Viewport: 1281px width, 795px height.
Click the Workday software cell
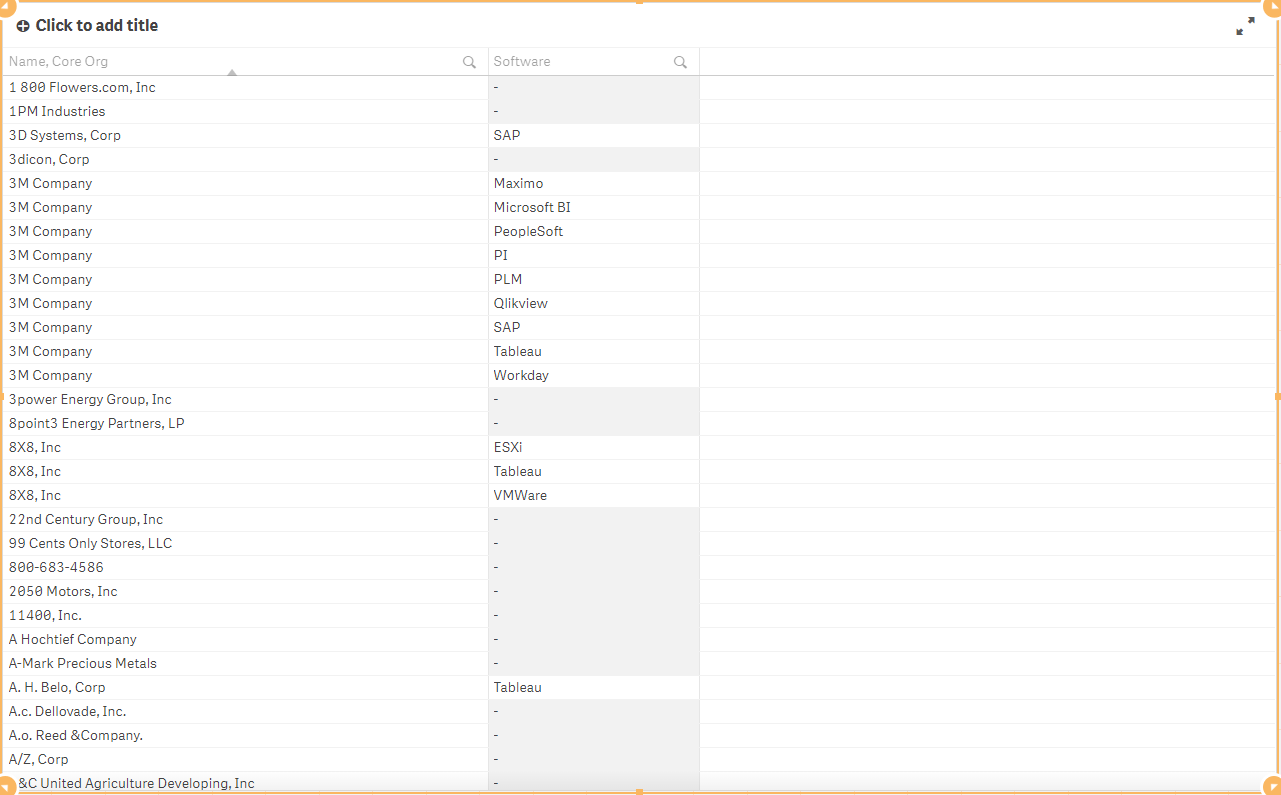pos(594,375)
